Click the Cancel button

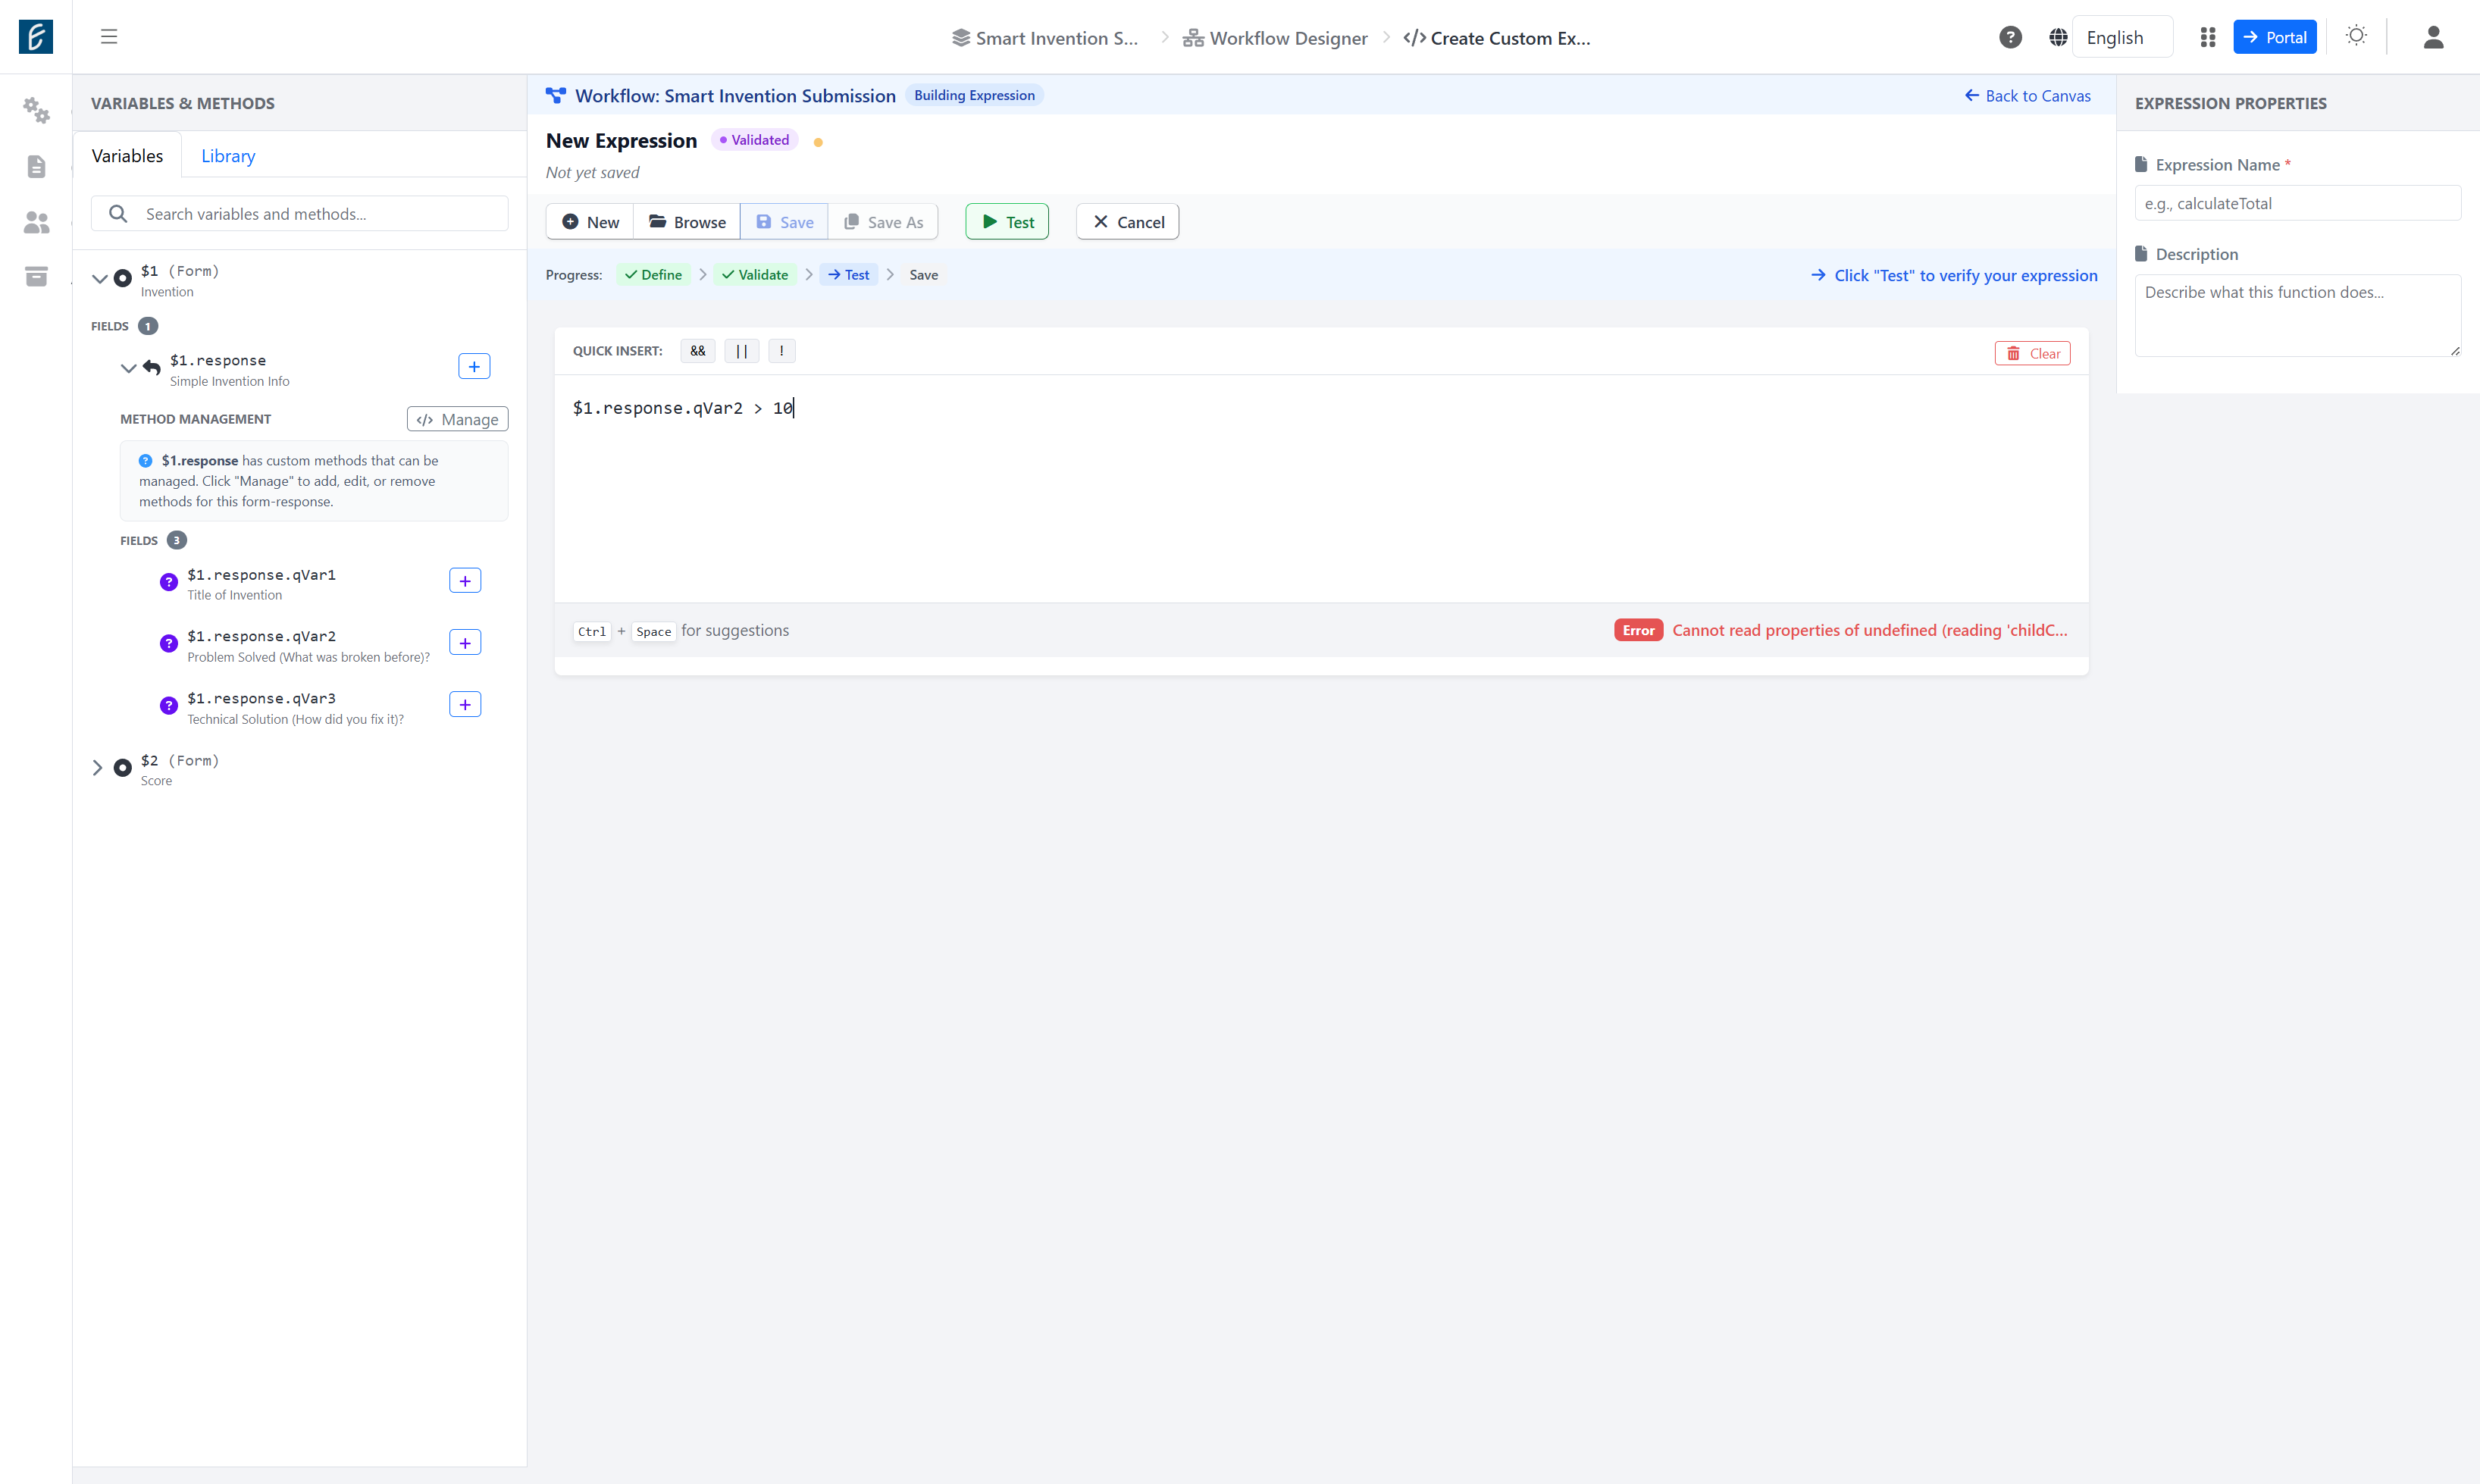coord(1128,222)
